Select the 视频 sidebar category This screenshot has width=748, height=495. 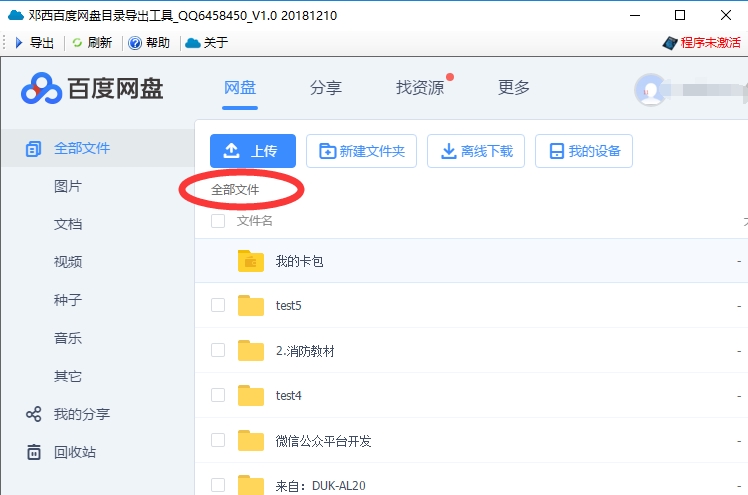68,262
